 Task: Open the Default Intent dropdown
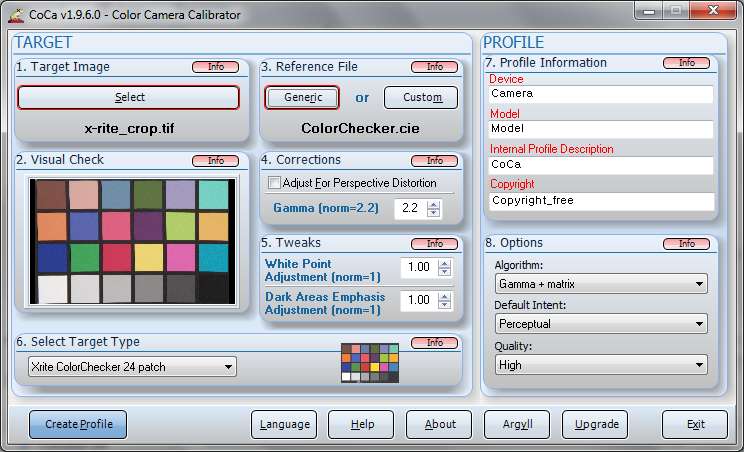(601, 324)
